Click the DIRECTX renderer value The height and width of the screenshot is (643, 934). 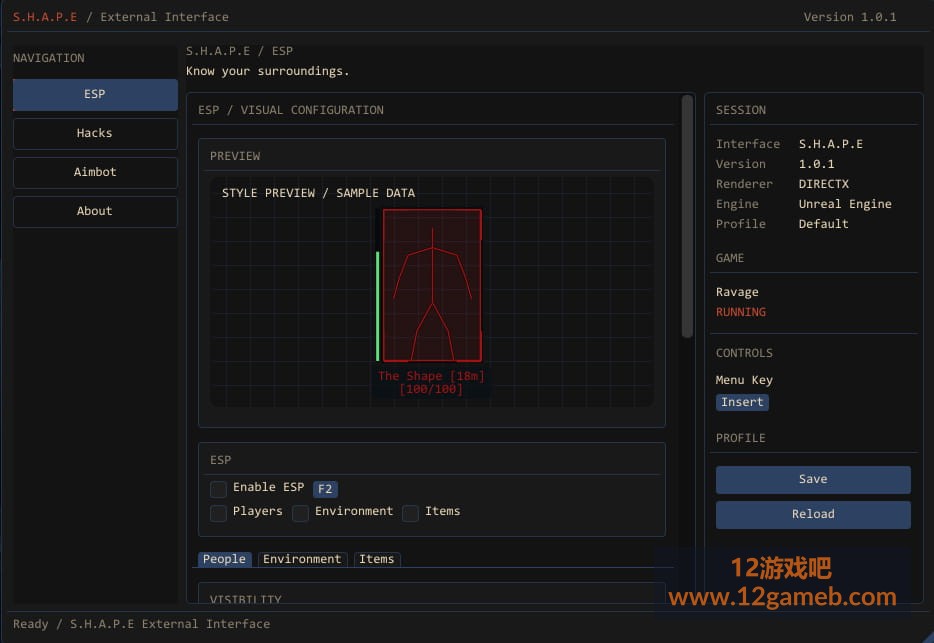(824, 184)
